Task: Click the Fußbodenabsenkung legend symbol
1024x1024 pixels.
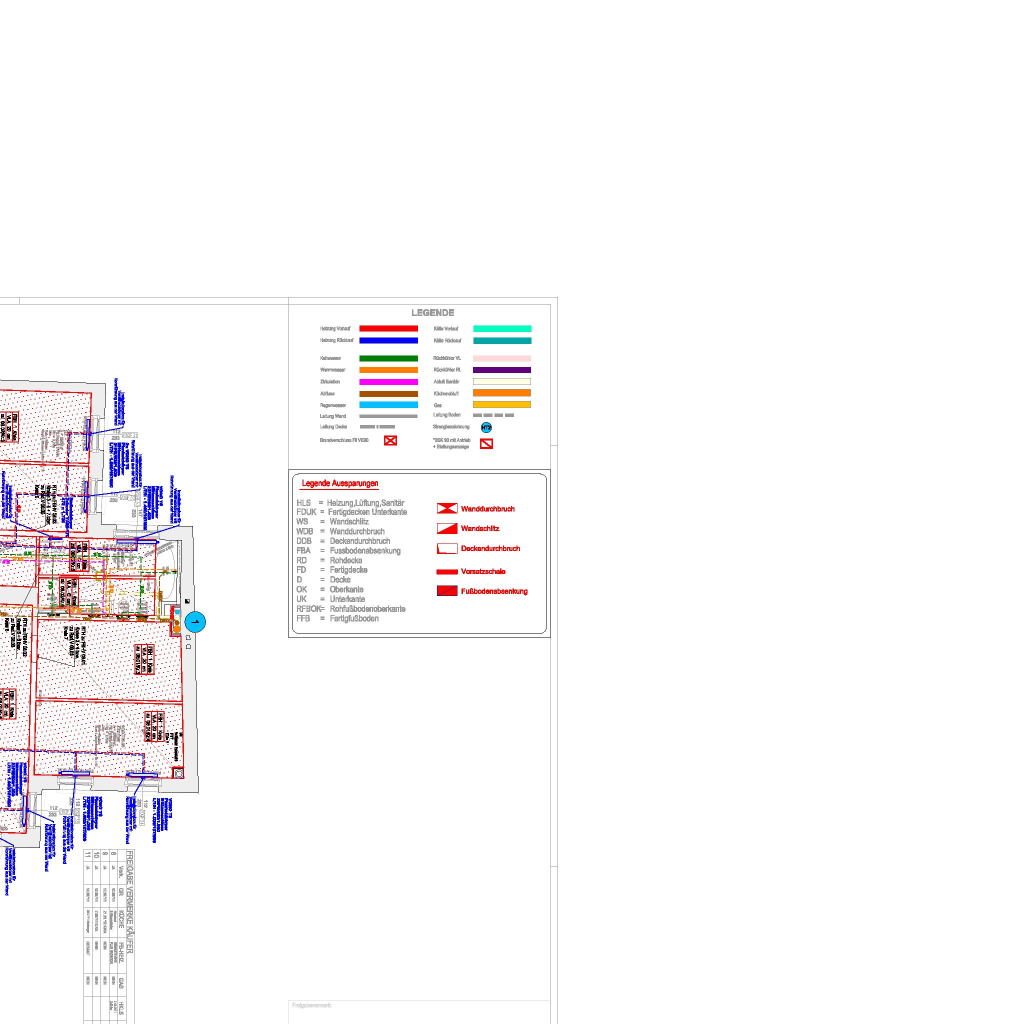Action: (x=447, y=591)
